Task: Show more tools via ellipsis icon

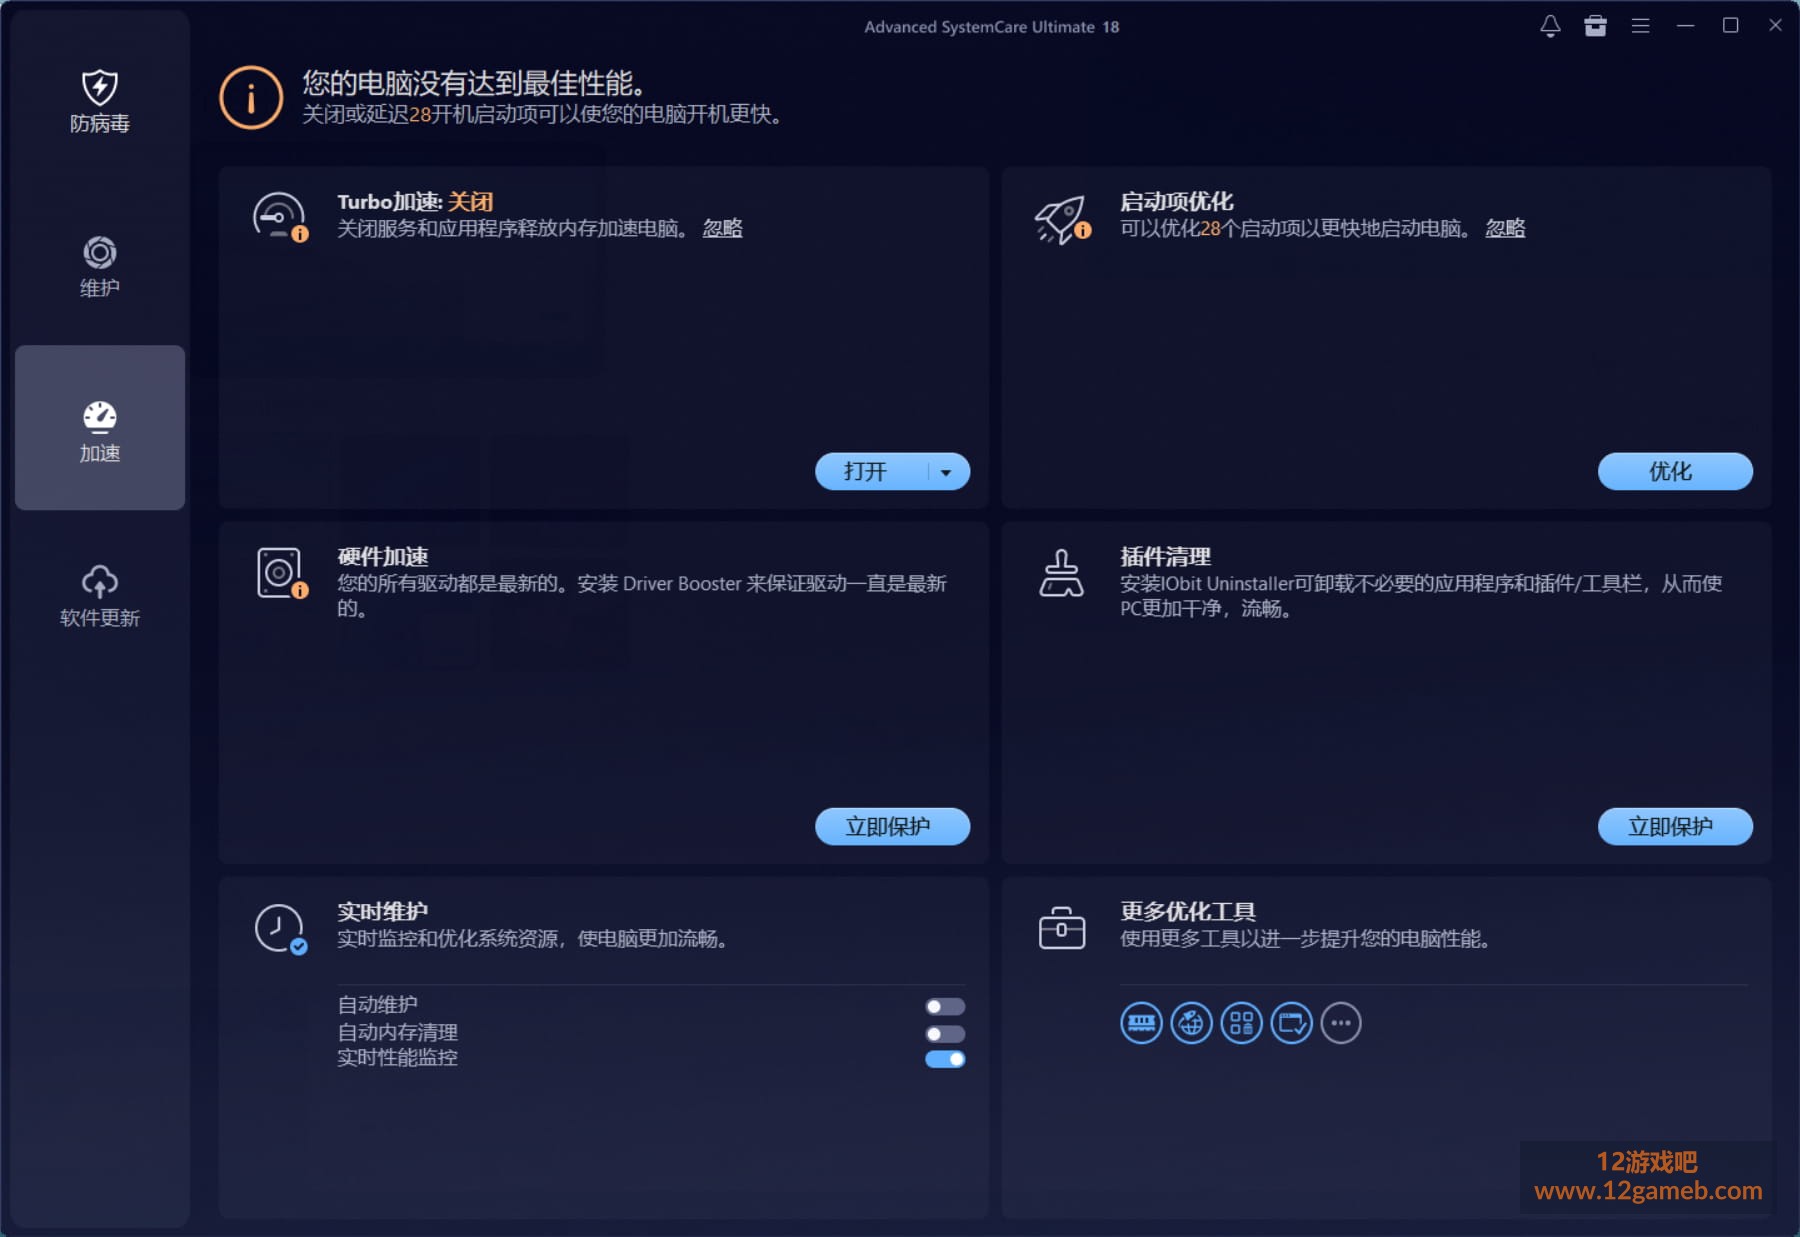Action: (1341, 1023)
